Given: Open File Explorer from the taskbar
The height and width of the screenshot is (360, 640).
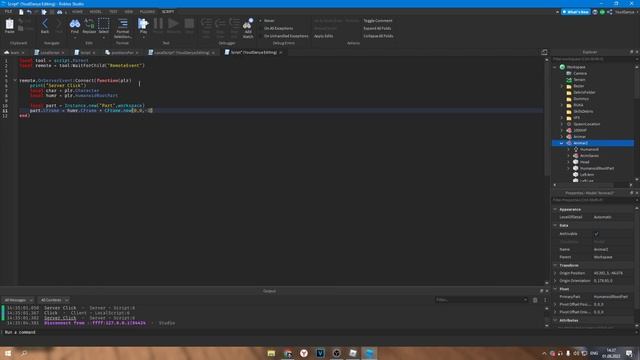Looking at the screenshot, I should coord(271,353).
